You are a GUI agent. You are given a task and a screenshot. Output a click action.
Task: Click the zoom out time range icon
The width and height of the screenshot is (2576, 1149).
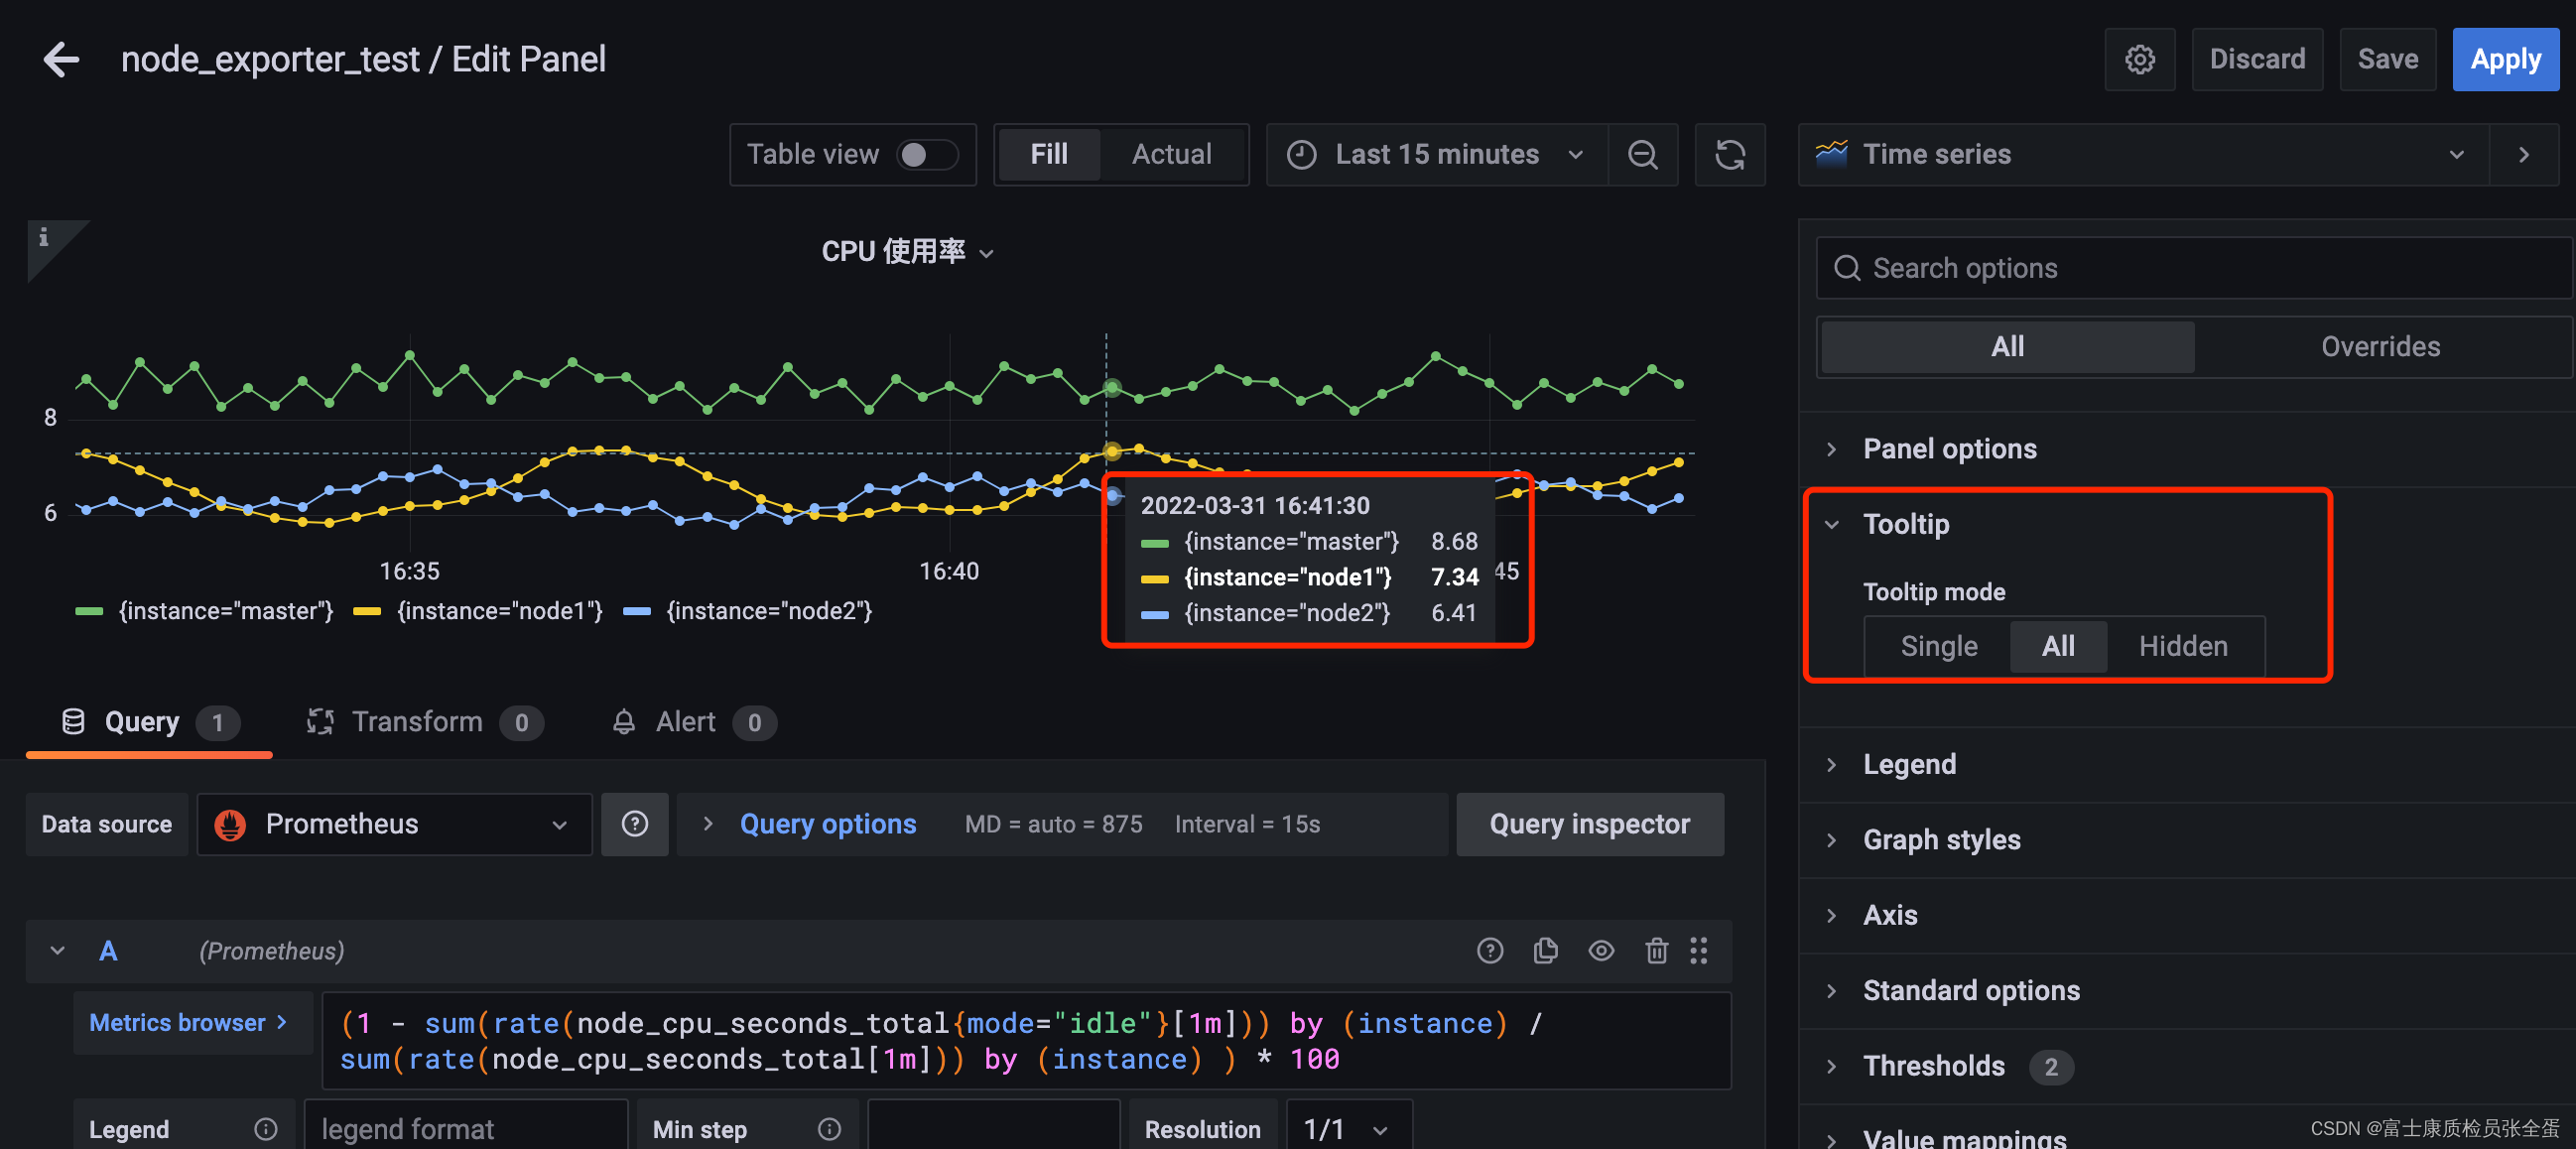point(1641,155)
